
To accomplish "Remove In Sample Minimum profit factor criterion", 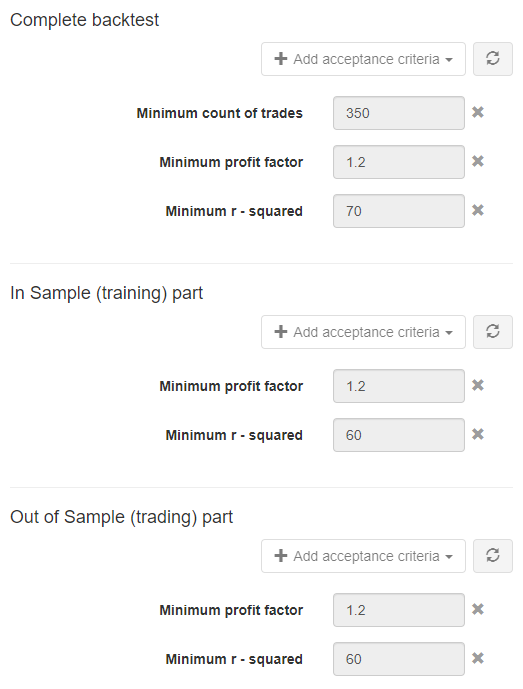I will point(478,385).
